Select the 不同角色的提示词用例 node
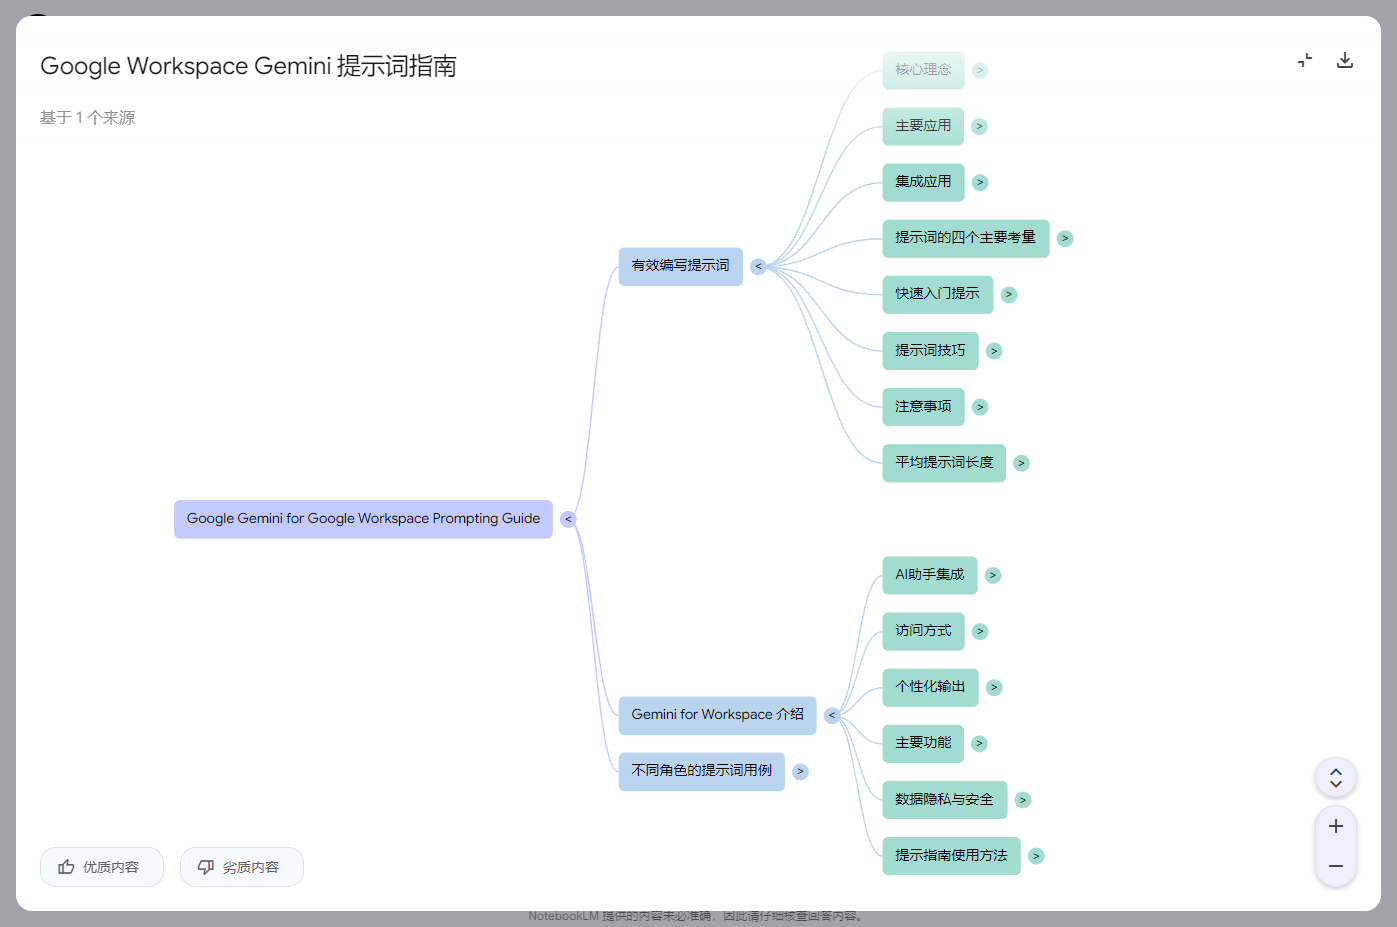This screenshot has width=1397, height=927. (701, 771)
